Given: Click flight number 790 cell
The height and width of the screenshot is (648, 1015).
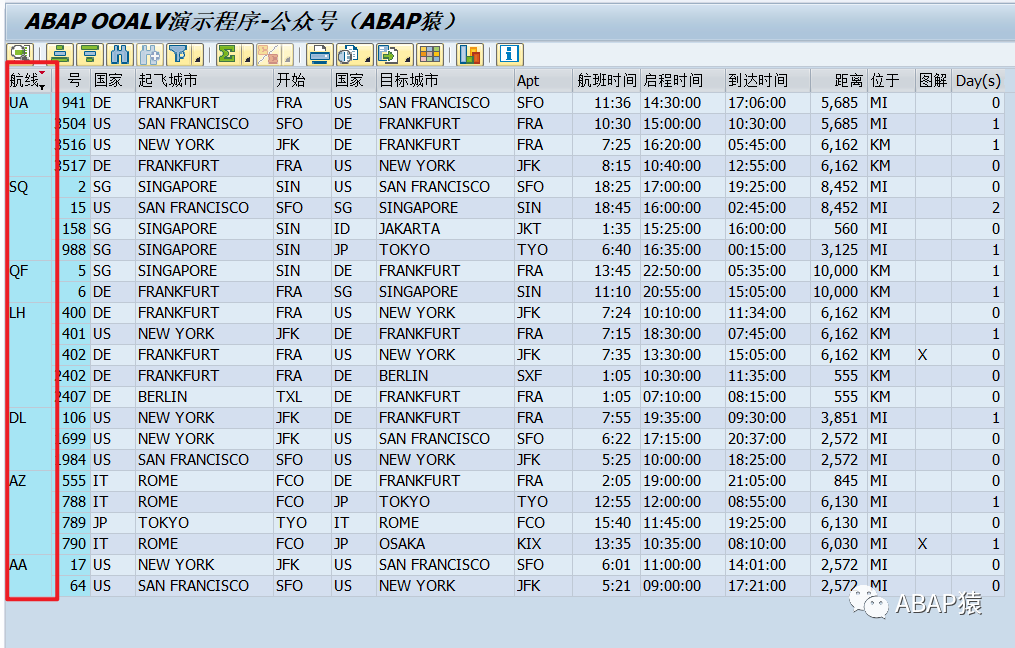Looking at the screenshot, I should 73,544.
